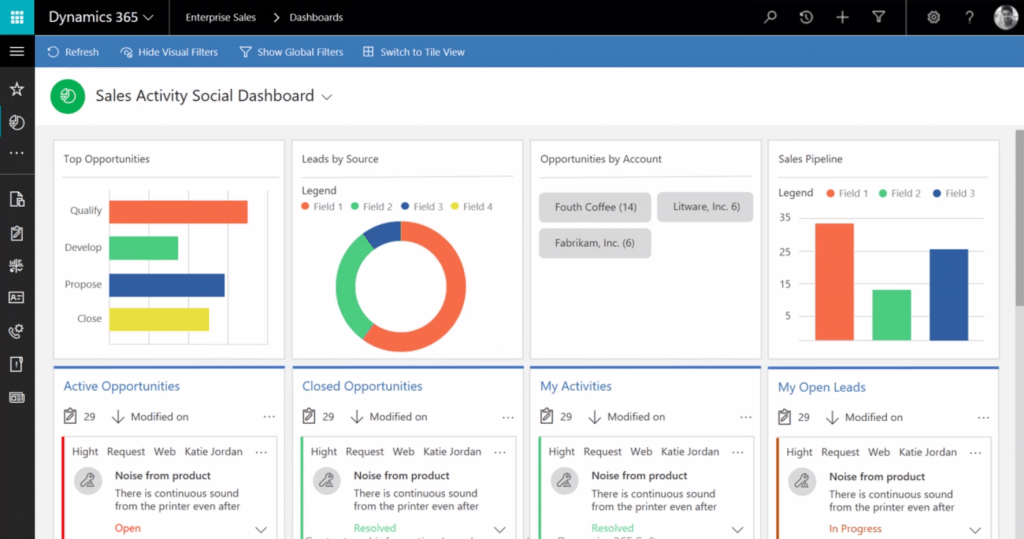Switch to Tile View
The height and width of the screenshot is (539, 1024).
(413, 52)
